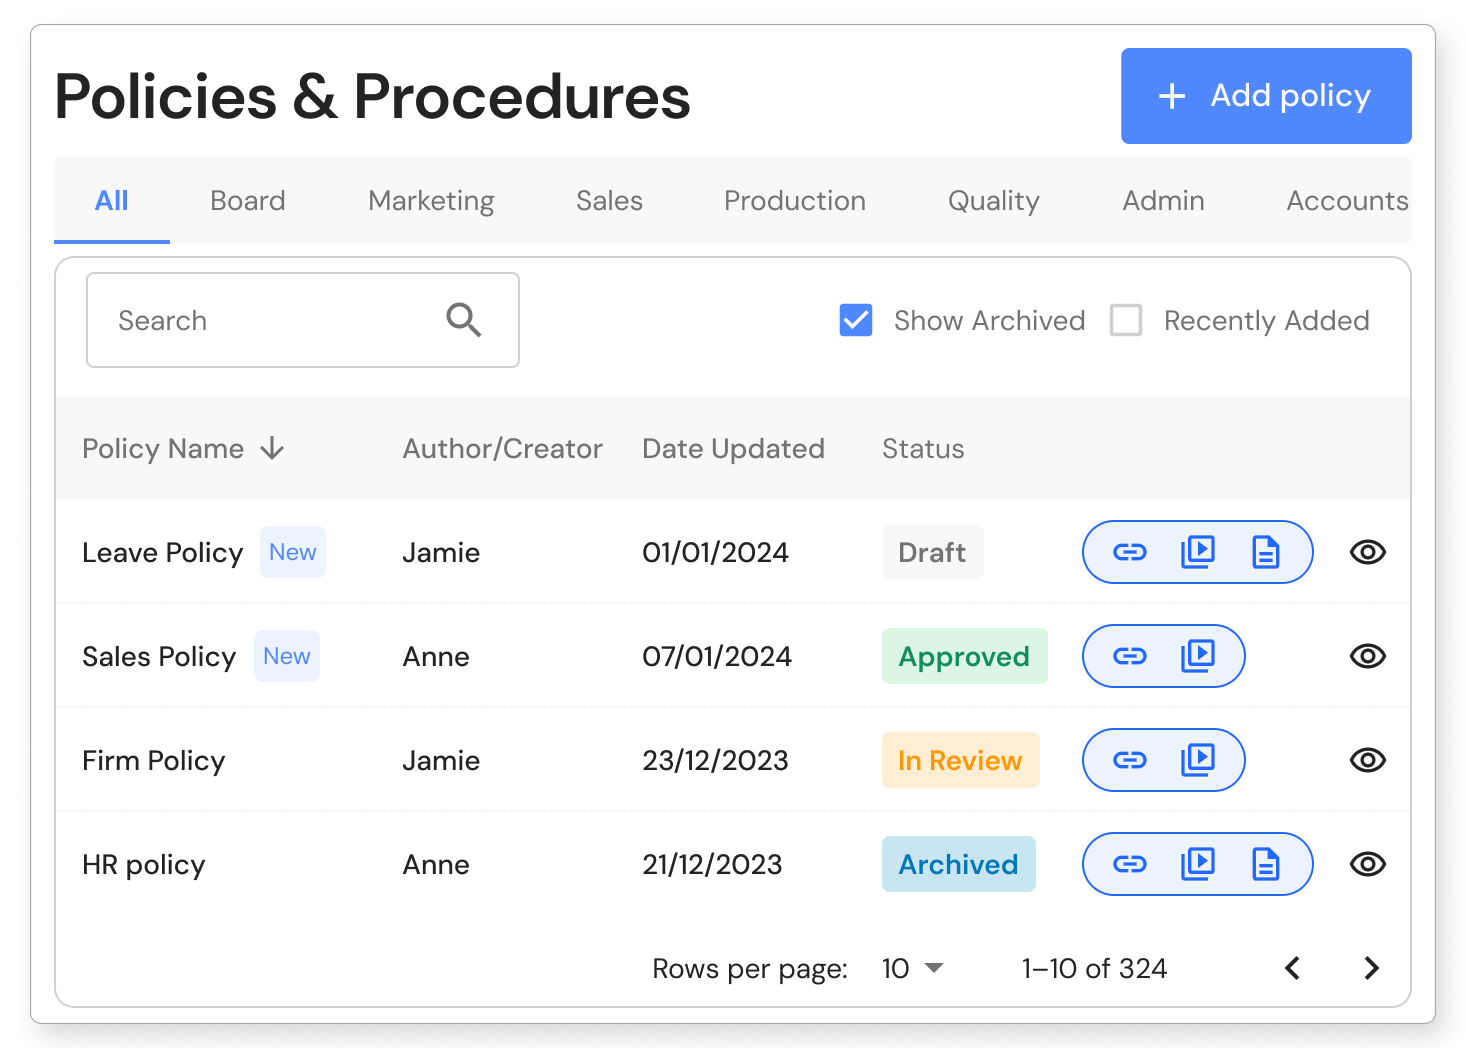The height and width of the screenshot is (1048, 1466).
Task: Open the rows per page dropdown
Action: [913, 968]
